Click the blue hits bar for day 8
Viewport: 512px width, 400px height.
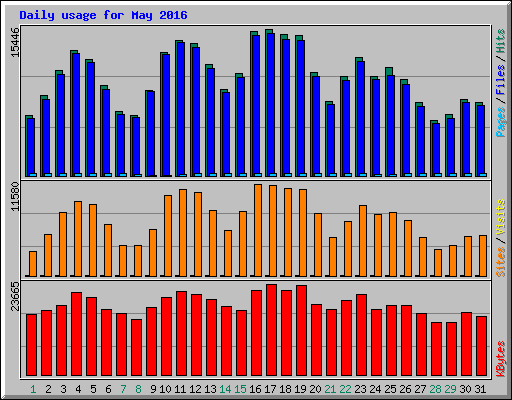[x=136, y=147]
